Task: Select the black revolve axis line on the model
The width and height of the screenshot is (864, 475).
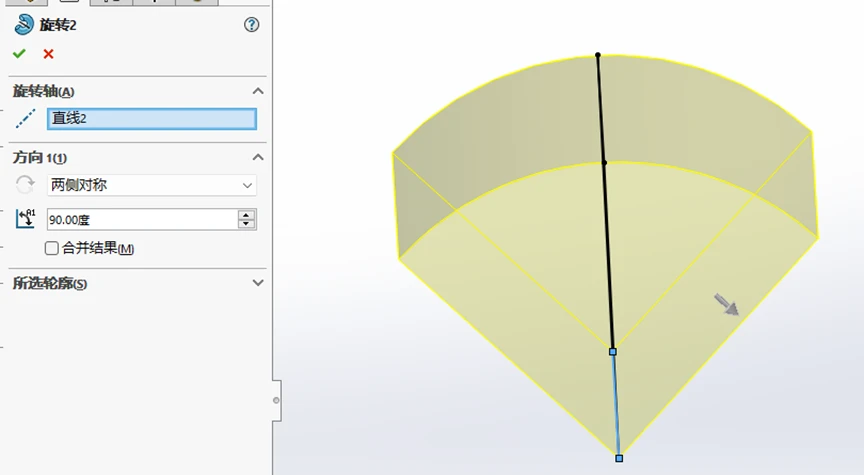Action: click(x=605, y=202)
